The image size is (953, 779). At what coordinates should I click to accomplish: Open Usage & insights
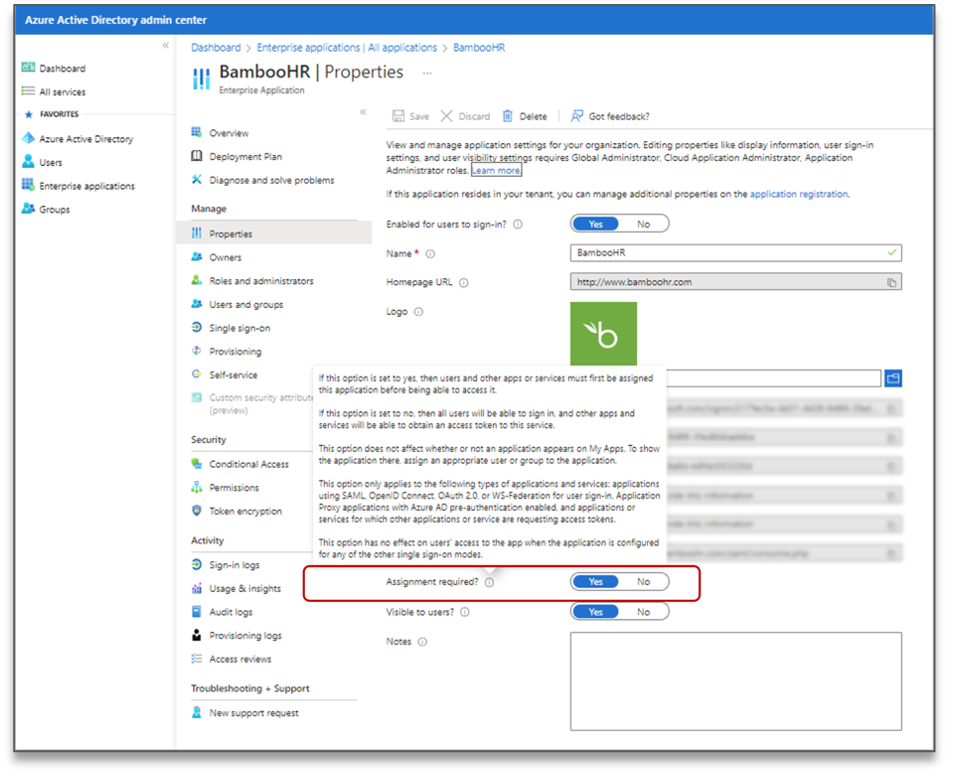pos(245,589)
